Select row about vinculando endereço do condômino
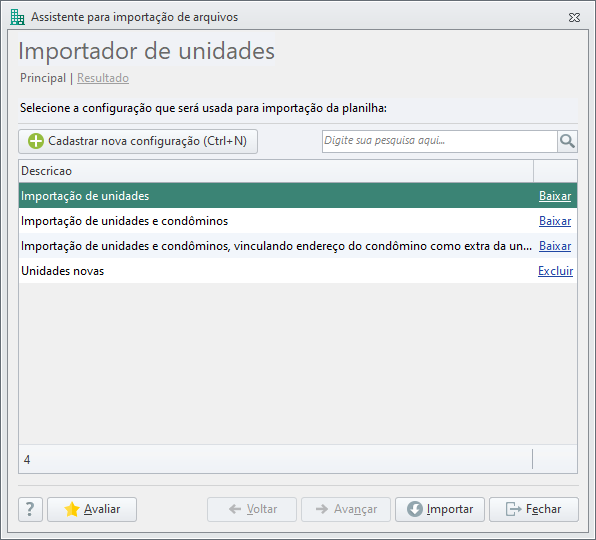The width and height of the screenshot is (596, 540). coord(298,246)
